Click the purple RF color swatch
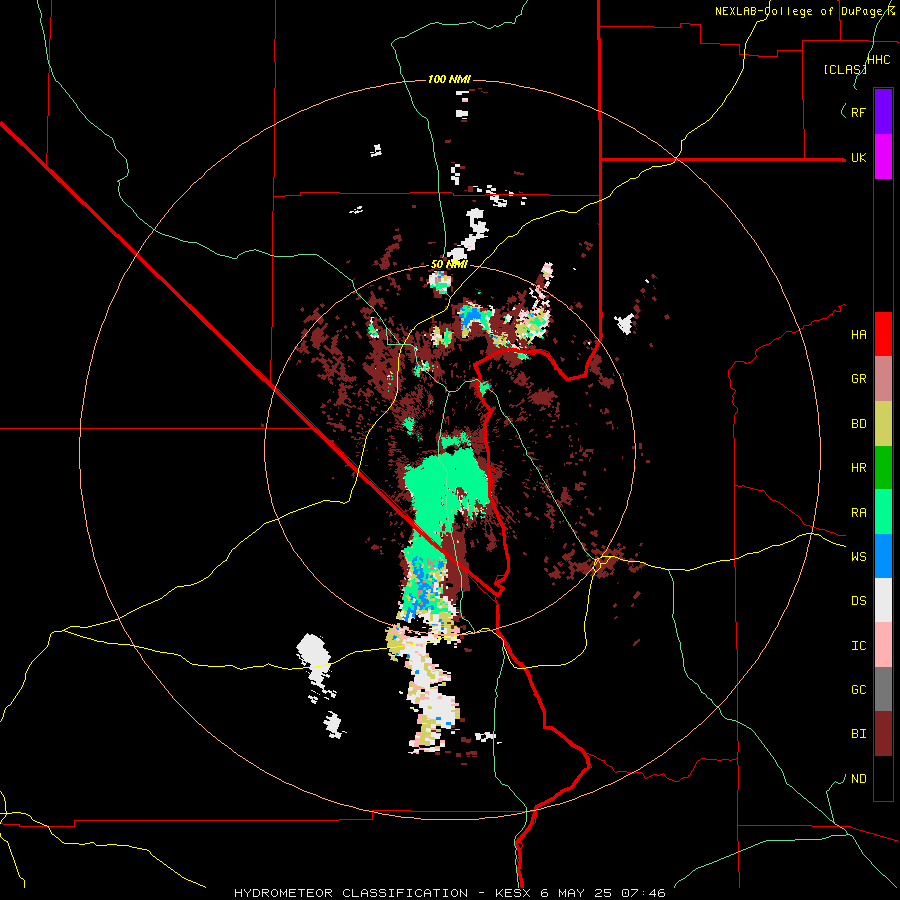 [883, 112]
